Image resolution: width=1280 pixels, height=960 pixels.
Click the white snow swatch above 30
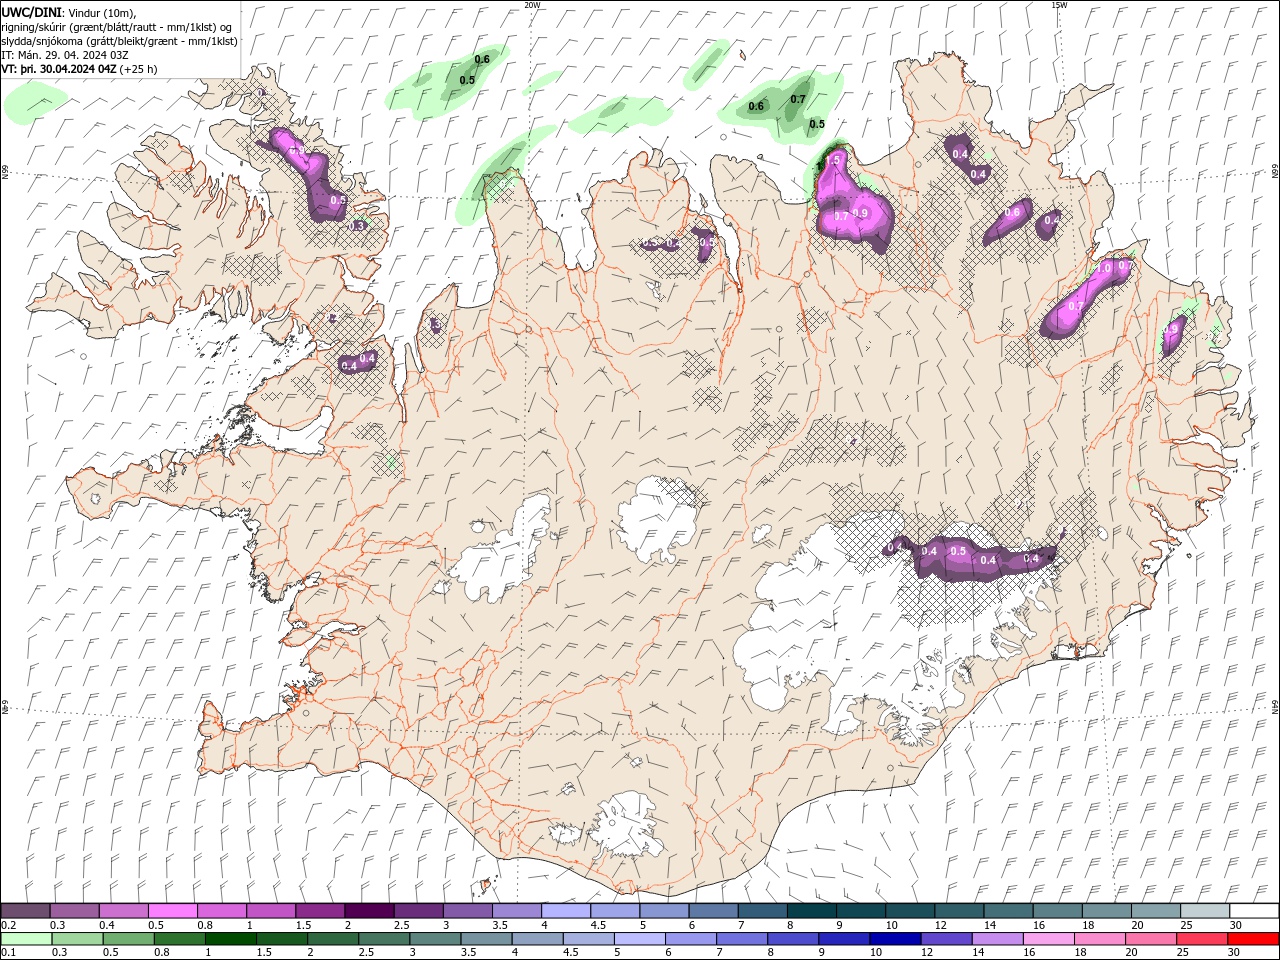point(1253,911)
